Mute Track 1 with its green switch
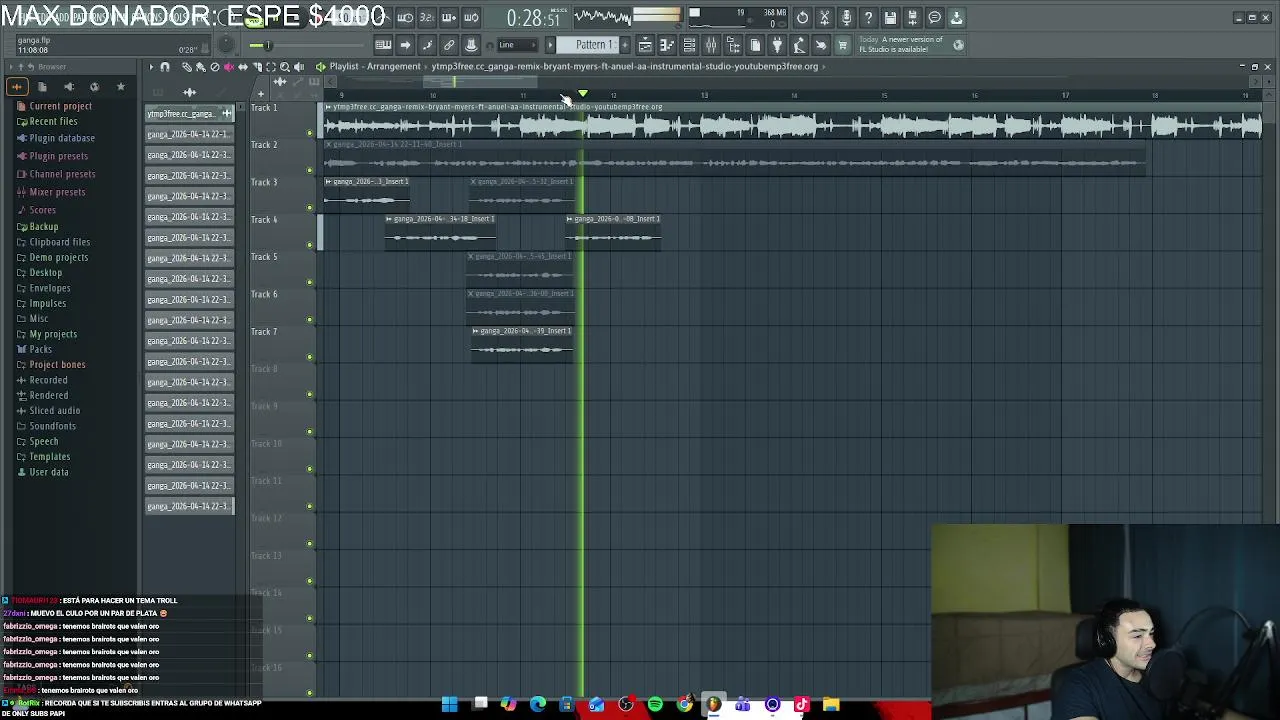1280x720 pixels. (x=310, y=133)
